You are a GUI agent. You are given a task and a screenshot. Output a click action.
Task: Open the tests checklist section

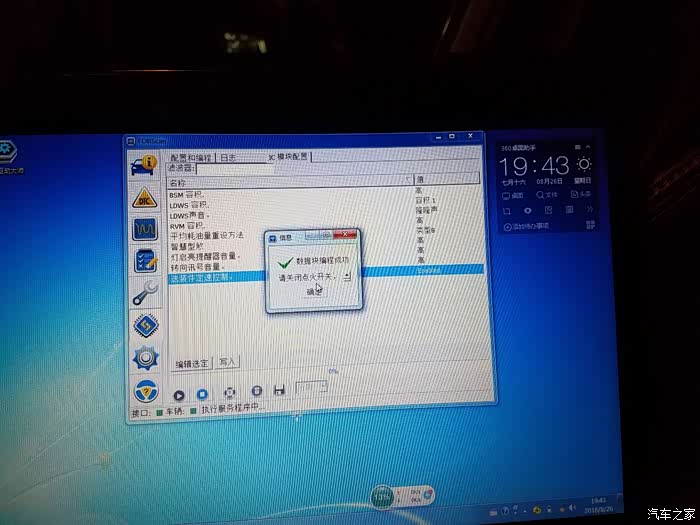point(146,261)
